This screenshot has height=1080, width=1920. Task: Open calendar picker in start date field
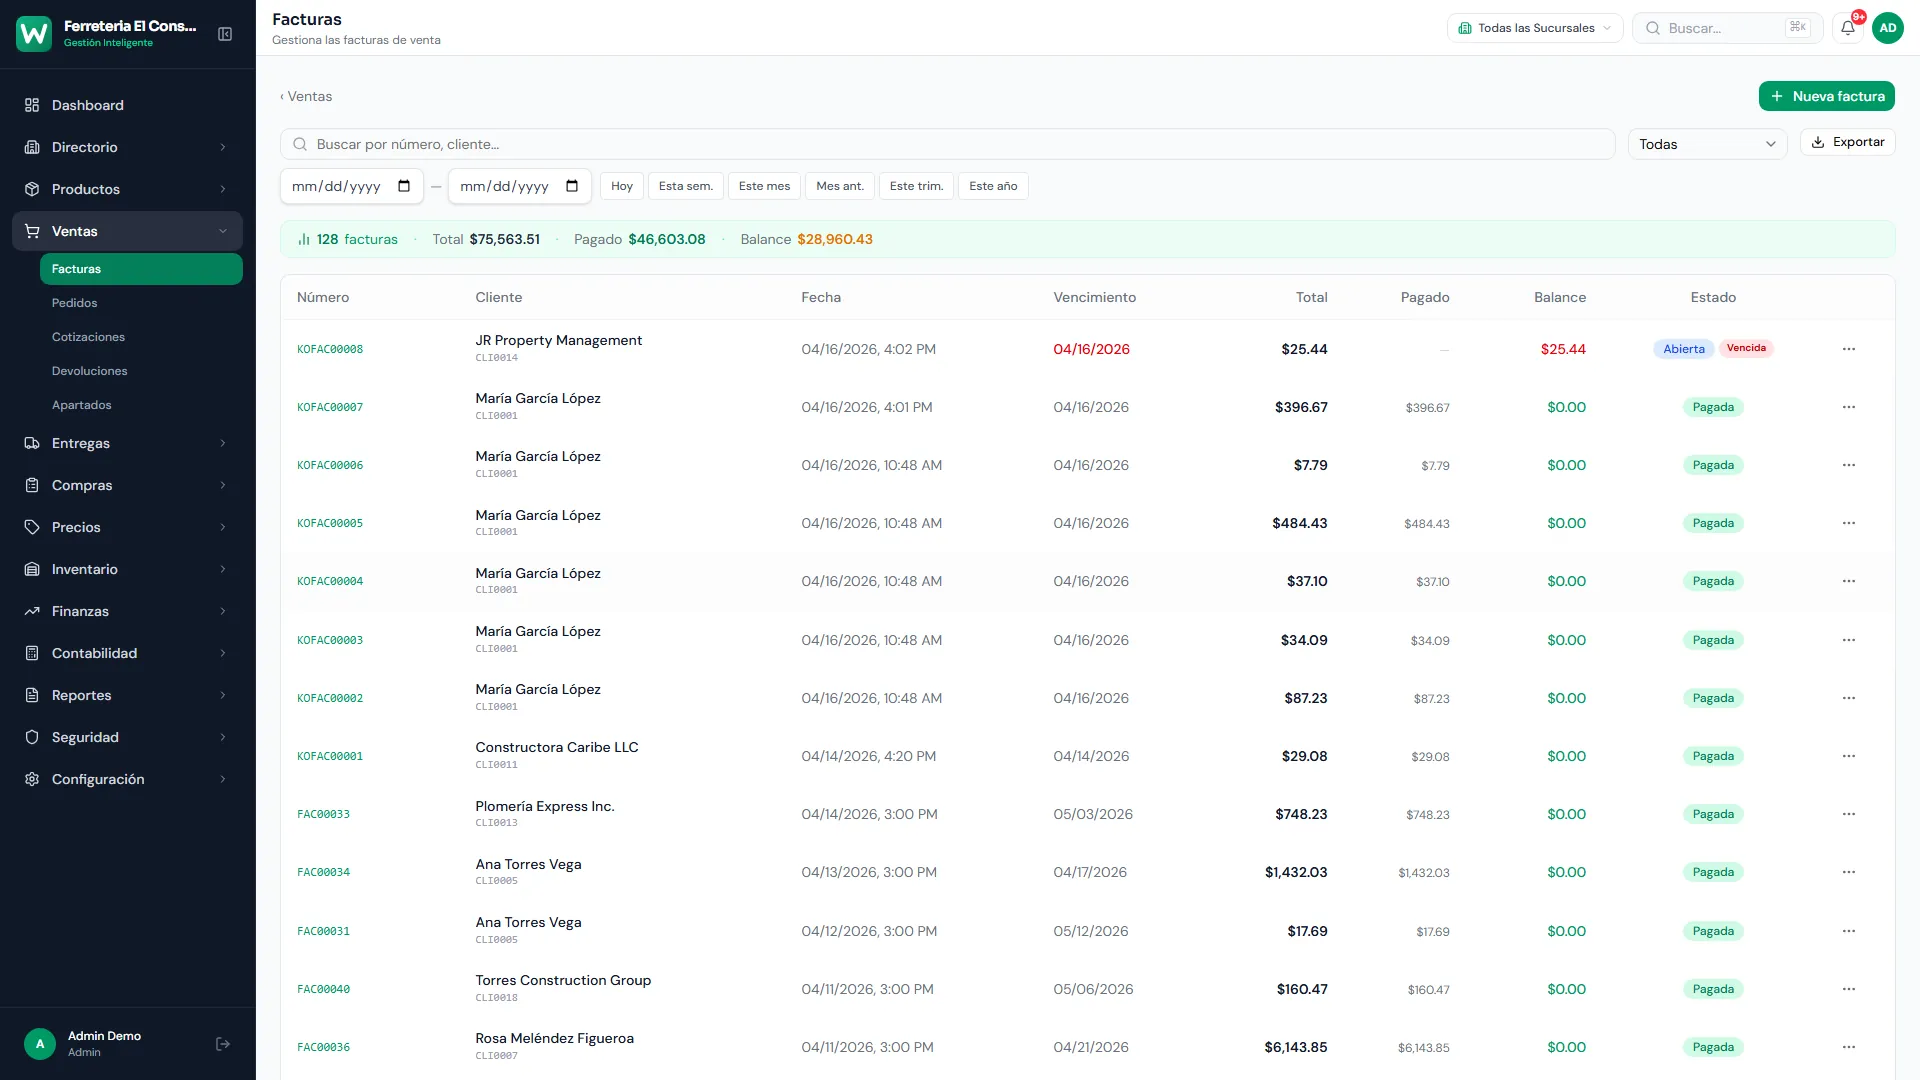pos(404,186)
